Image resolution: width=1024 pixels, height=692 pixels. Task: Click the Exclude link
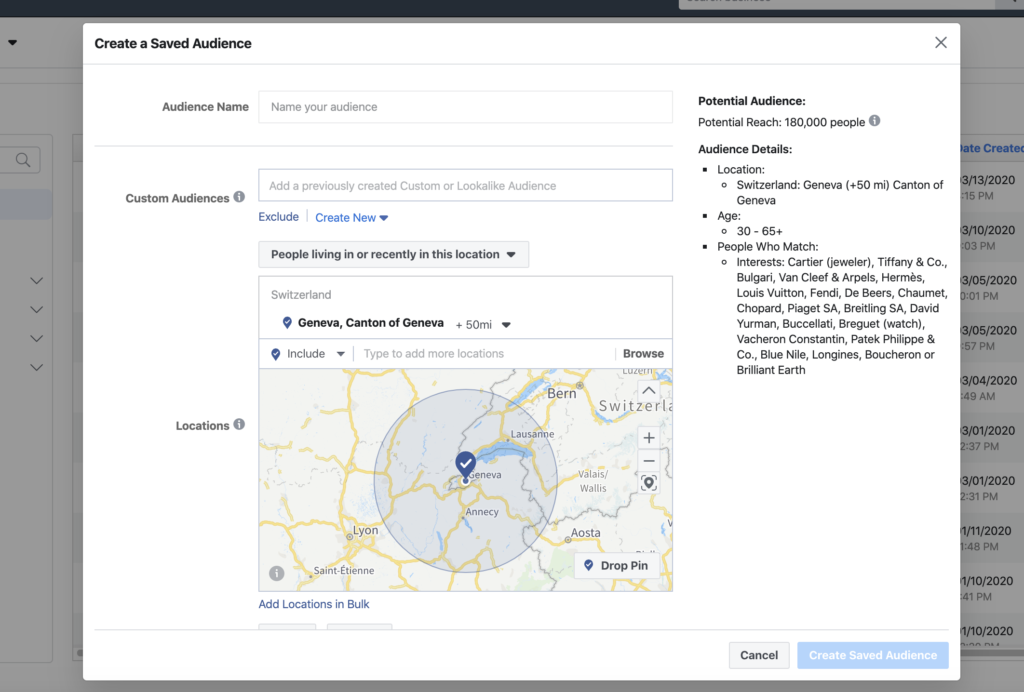(278, 217)
